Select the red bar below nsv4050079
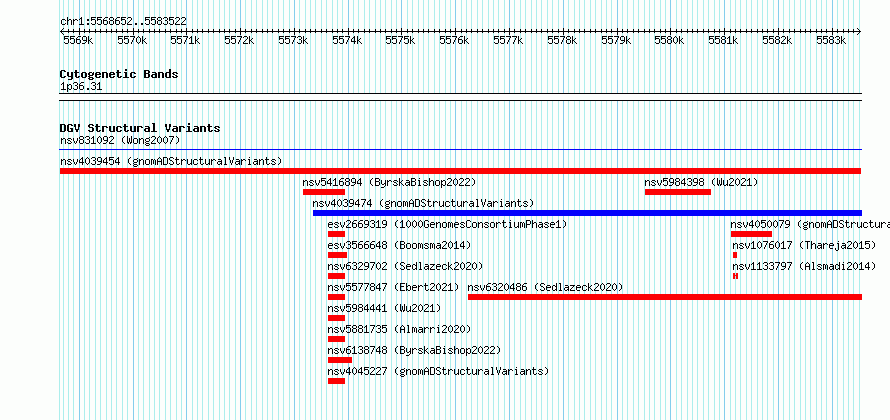Screen dimensions: 890x420 pos(752,234)
